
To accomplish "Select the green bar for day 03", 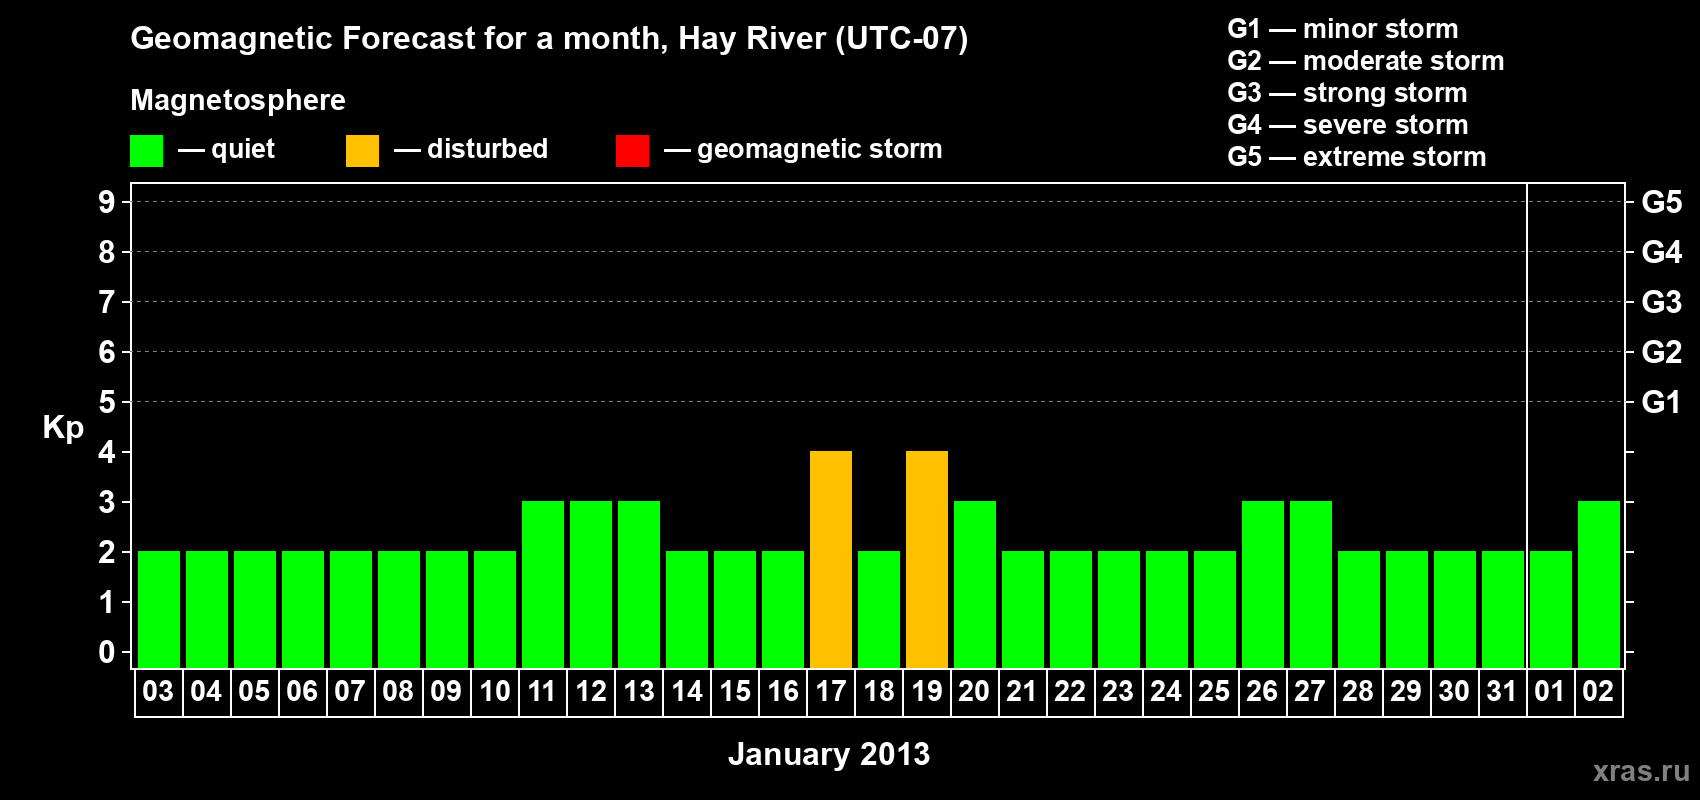I will pos(159,609).
